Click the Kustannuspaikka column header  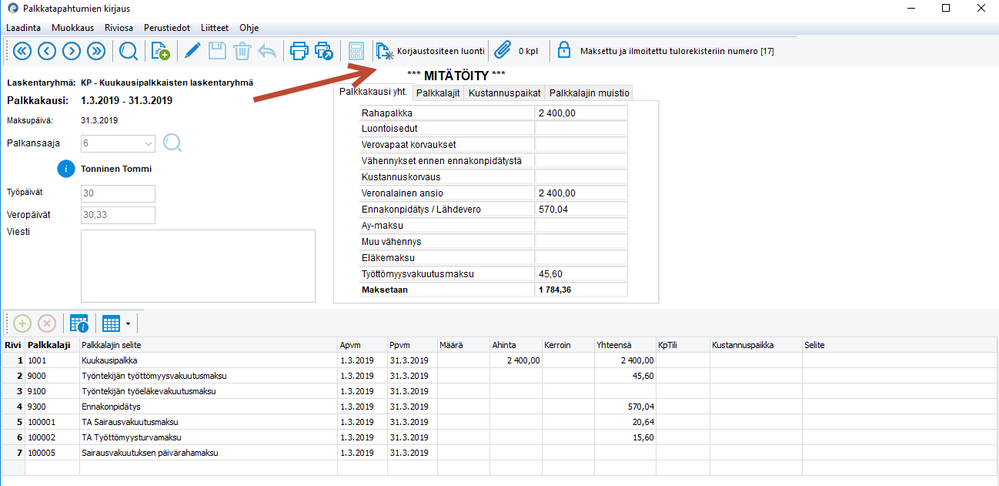point(756,345)
